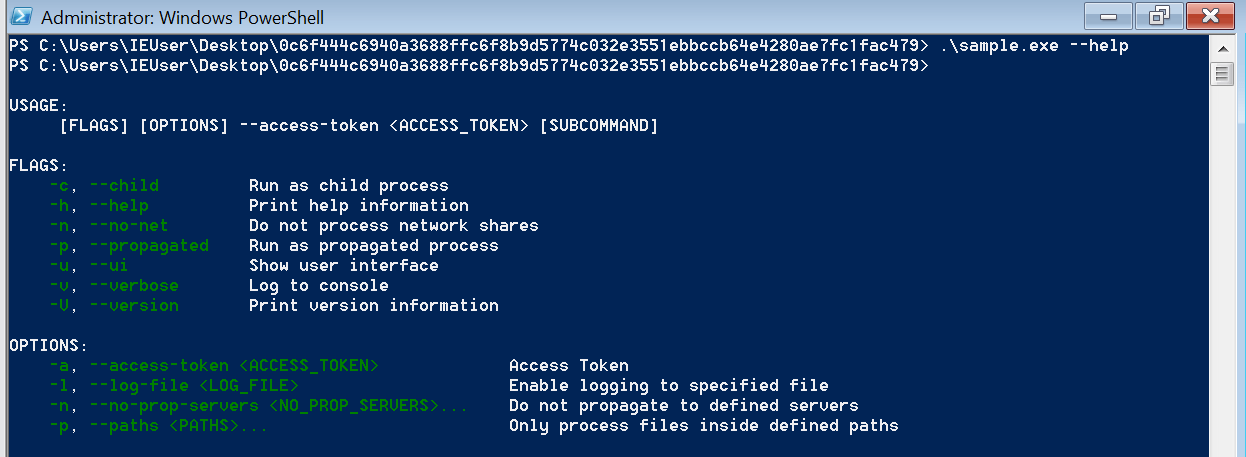The width and height of the screenshot is (1246, 457).
Task: Restore down the PowerShell window
Action: click(x=1158, y=16)
